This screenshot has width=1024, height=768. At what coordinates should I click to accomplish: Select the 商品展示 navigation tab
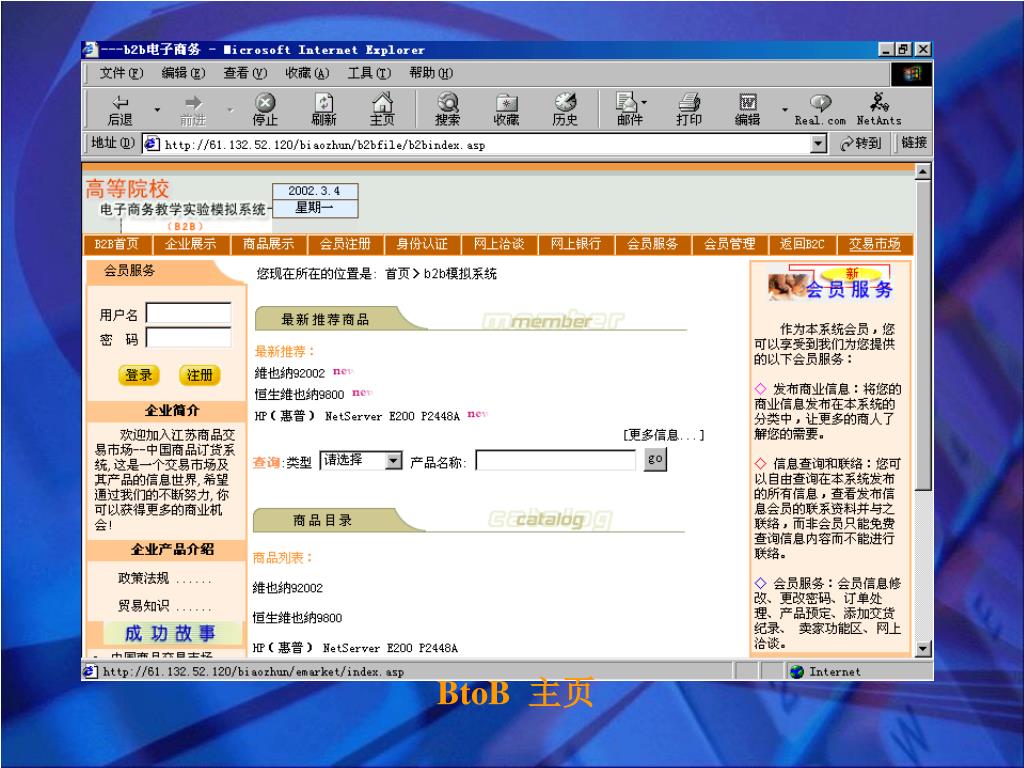point(268,244)
